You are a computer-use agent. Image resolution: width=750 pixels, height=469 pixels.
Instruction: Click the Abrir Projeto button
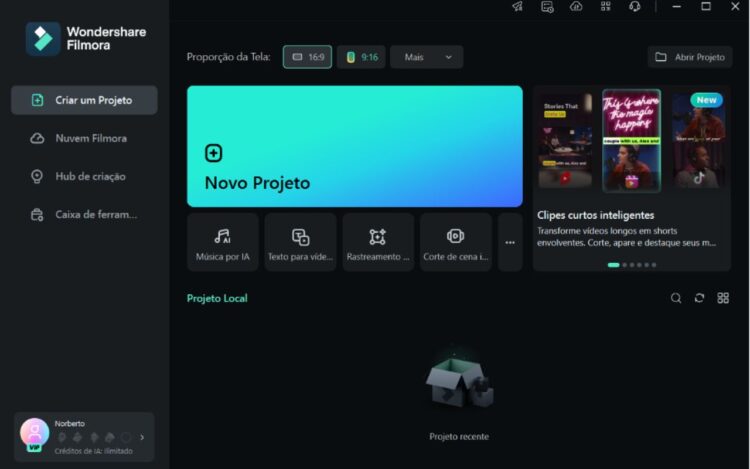click(690, 57)
